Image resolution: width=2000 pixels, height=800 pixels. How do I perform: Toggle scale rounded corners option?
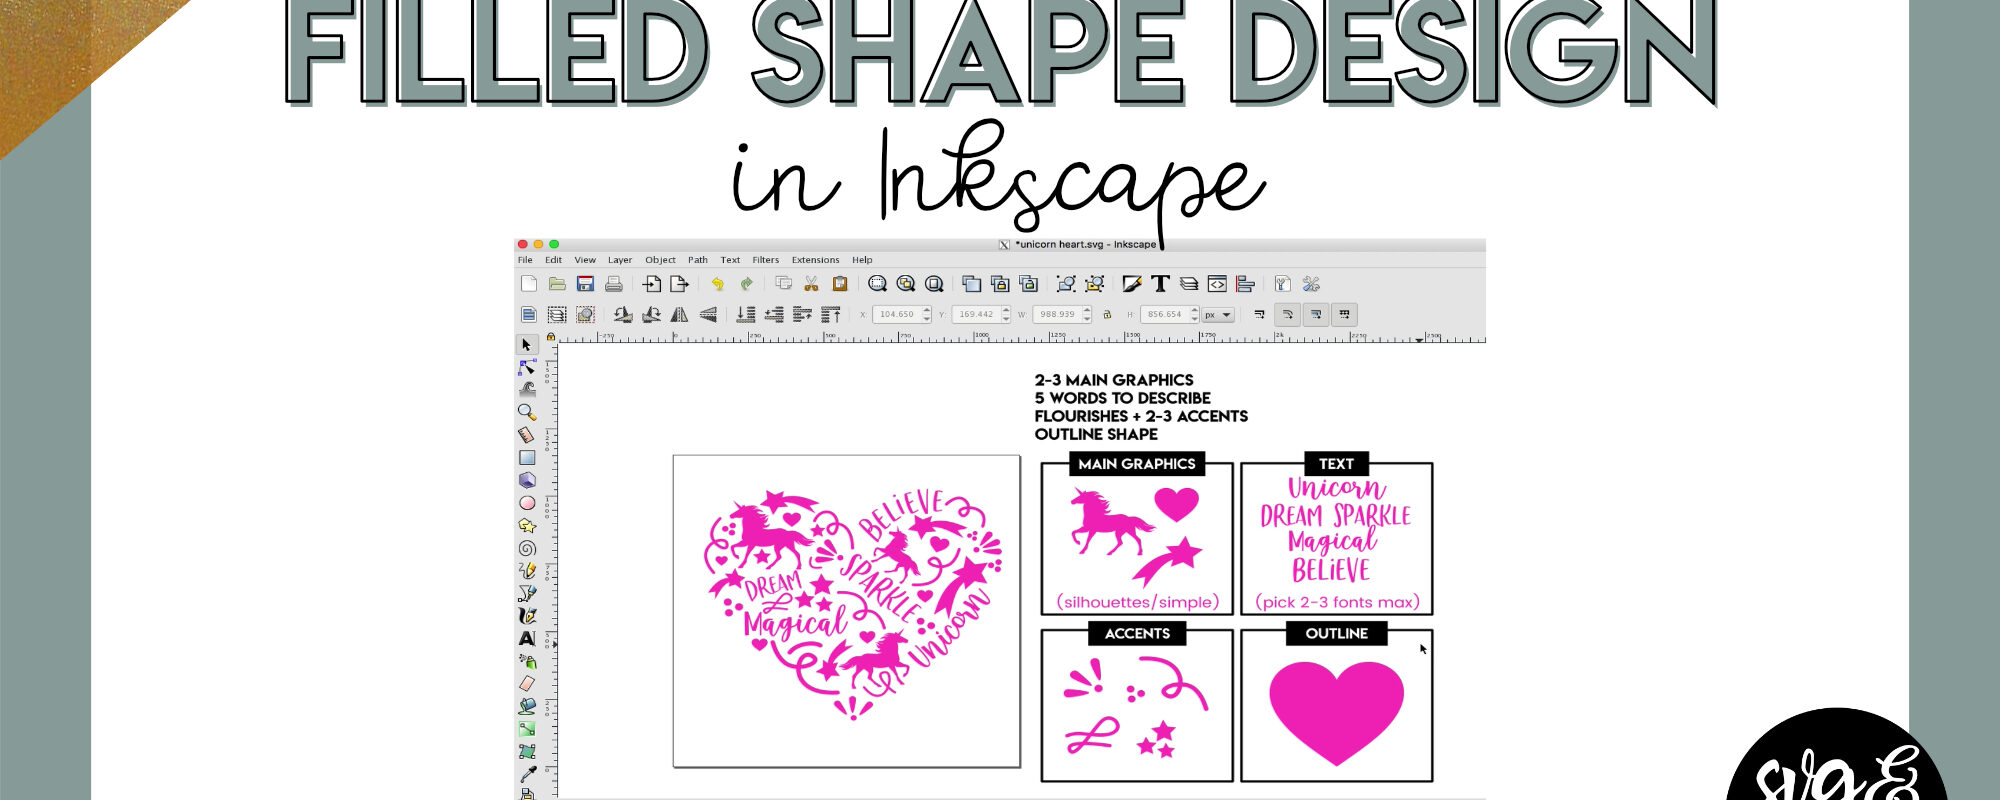coord(1288,314)
